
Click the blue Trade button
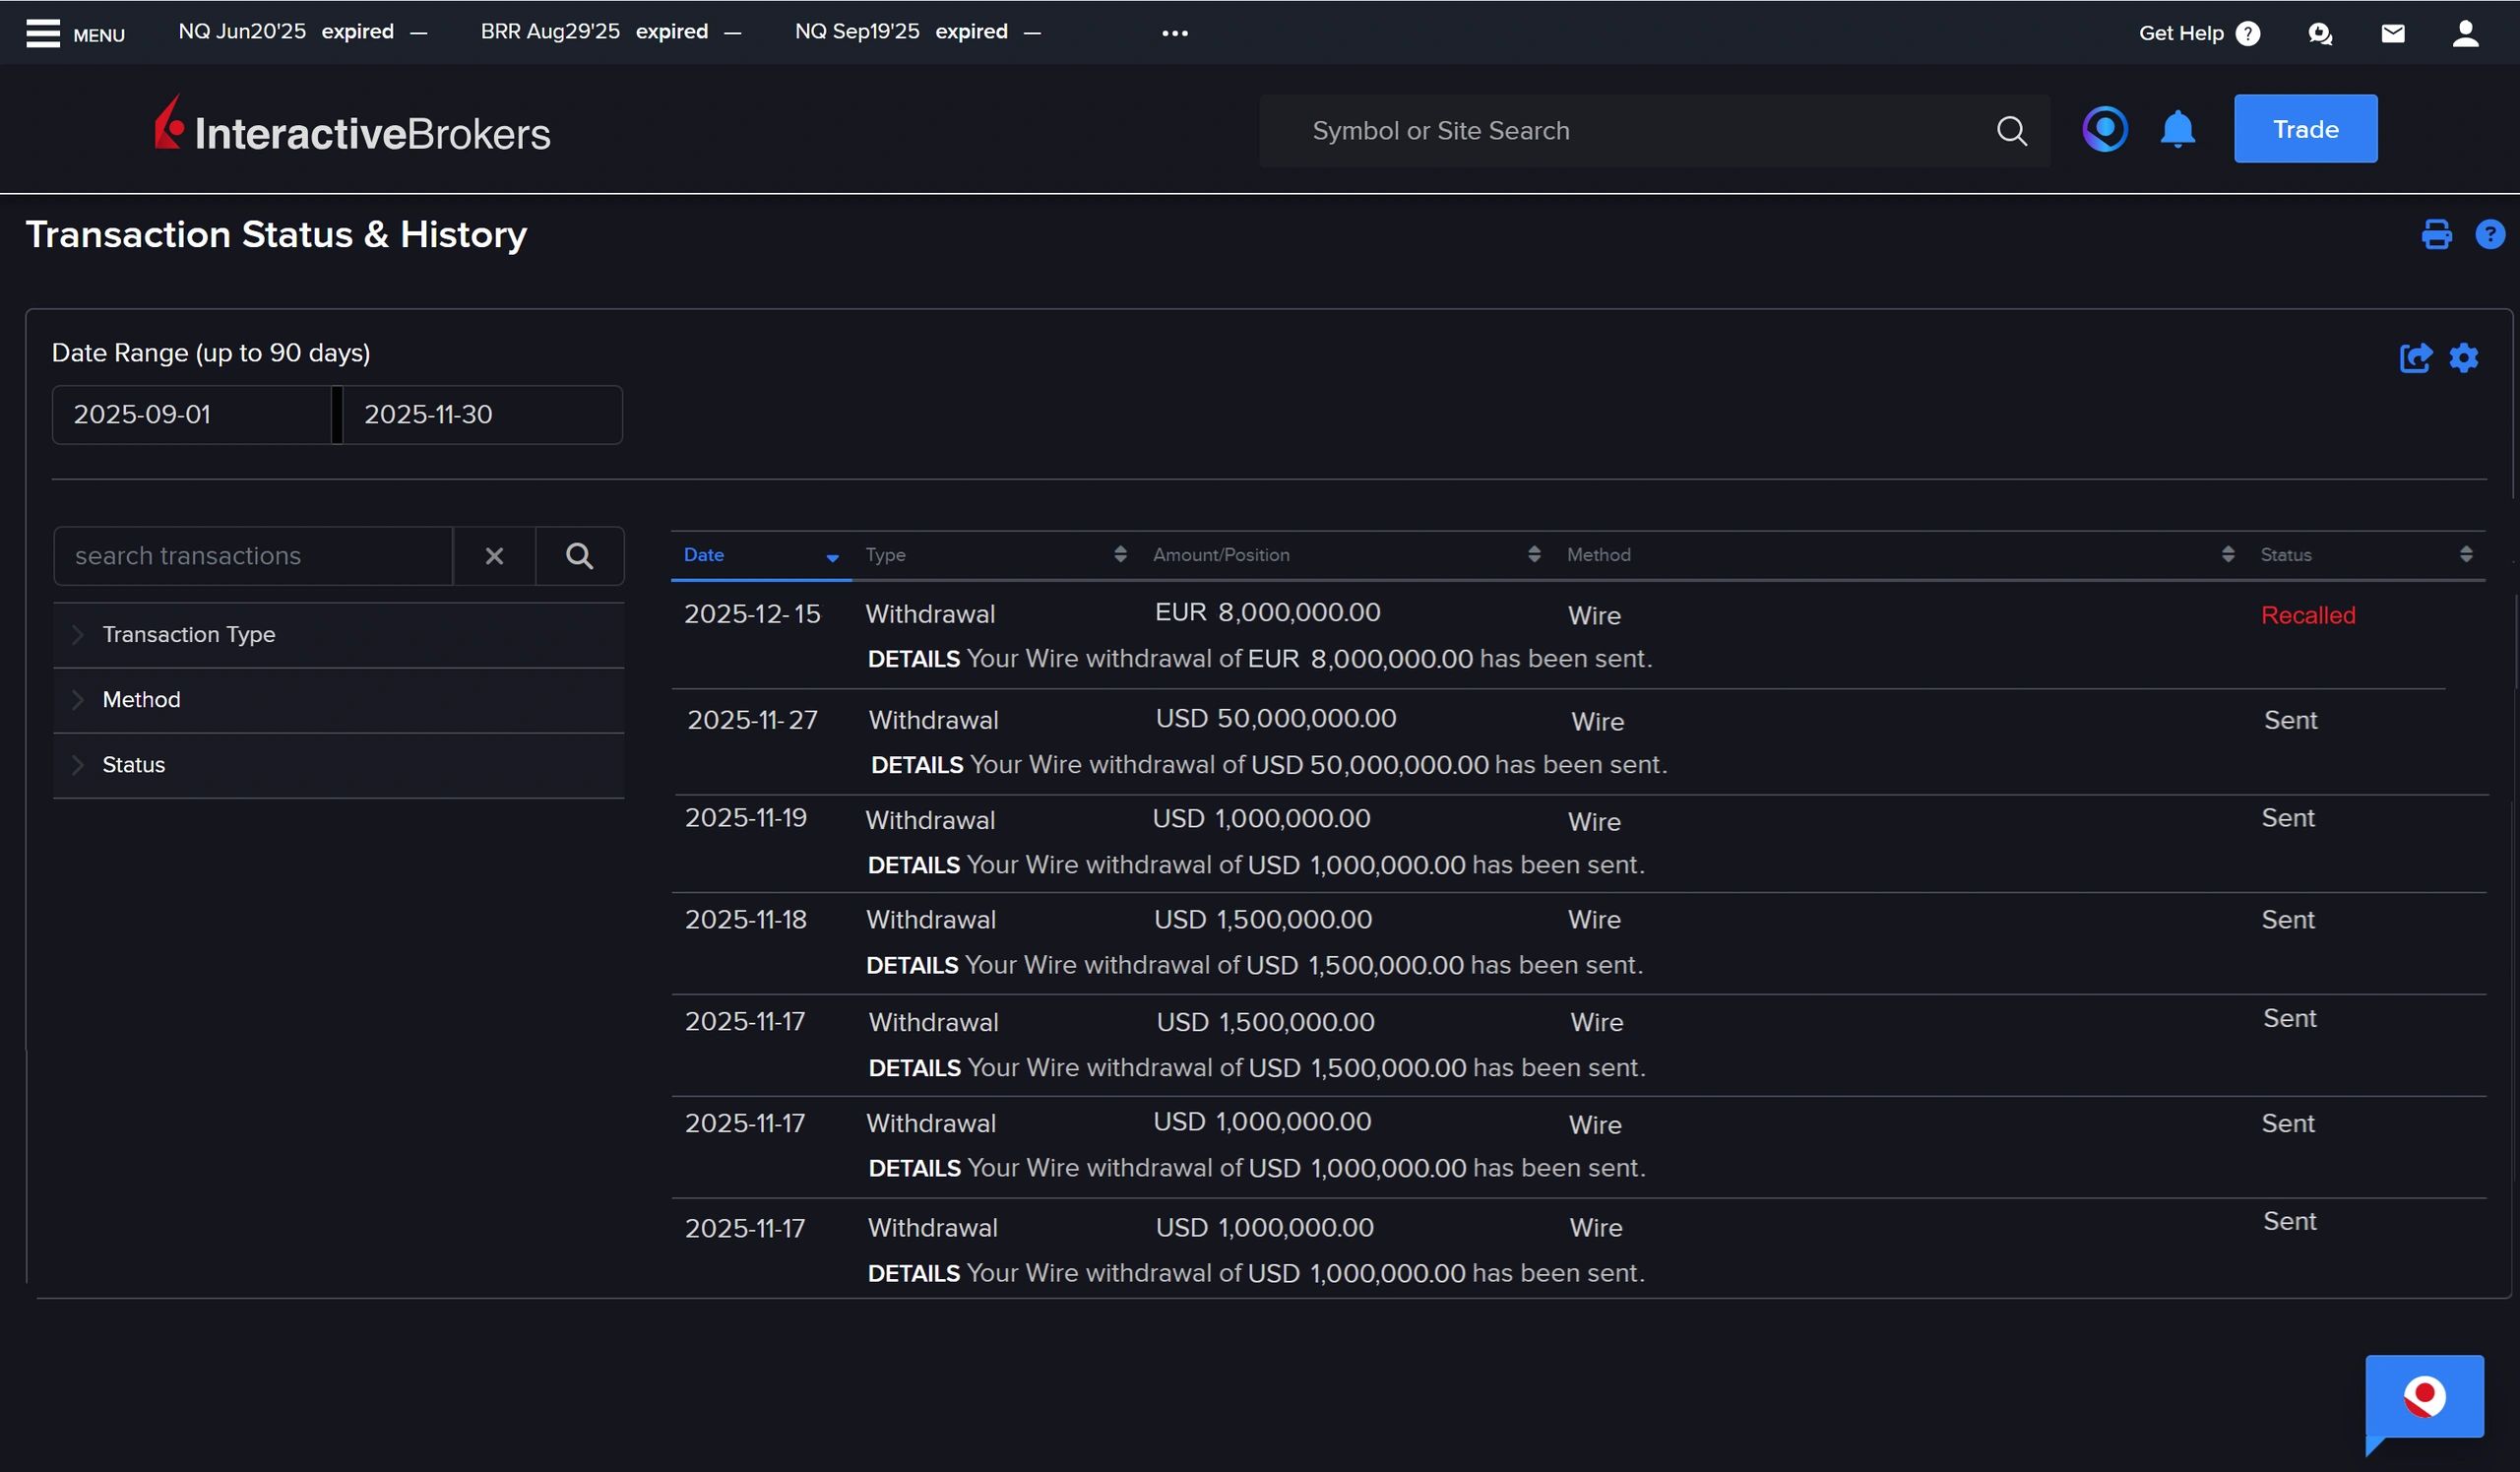tap(2305, 129)
